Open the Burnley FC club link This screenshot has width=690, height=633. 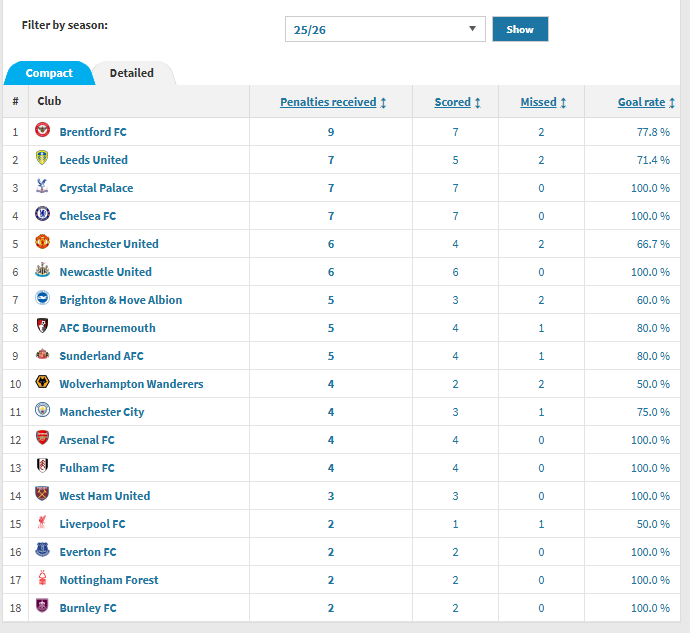(88, 608)
